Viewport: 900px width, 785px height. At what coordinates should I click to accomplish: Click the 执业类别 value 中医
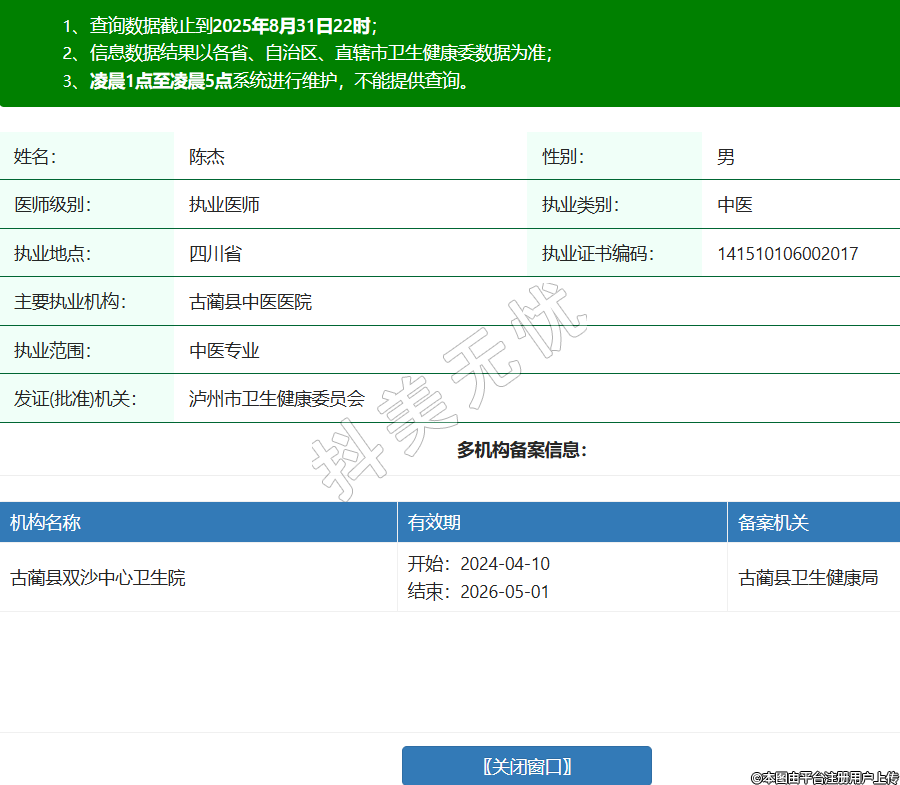point(735,205)
